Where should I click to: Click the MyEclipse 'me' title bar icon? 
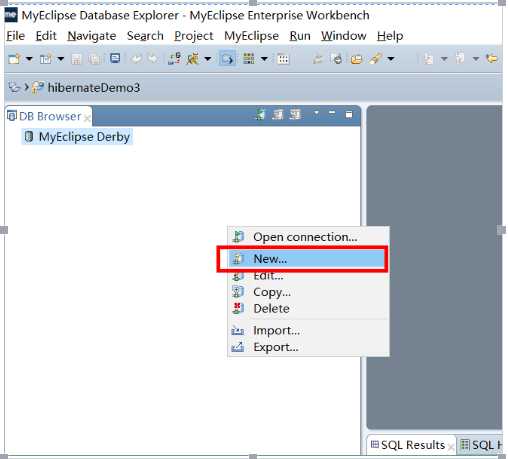point(11,15)
